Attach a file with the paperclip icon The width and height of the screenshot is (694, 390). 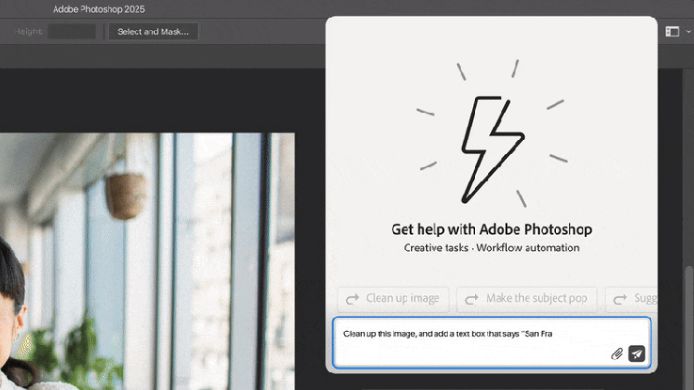(617, 354)
